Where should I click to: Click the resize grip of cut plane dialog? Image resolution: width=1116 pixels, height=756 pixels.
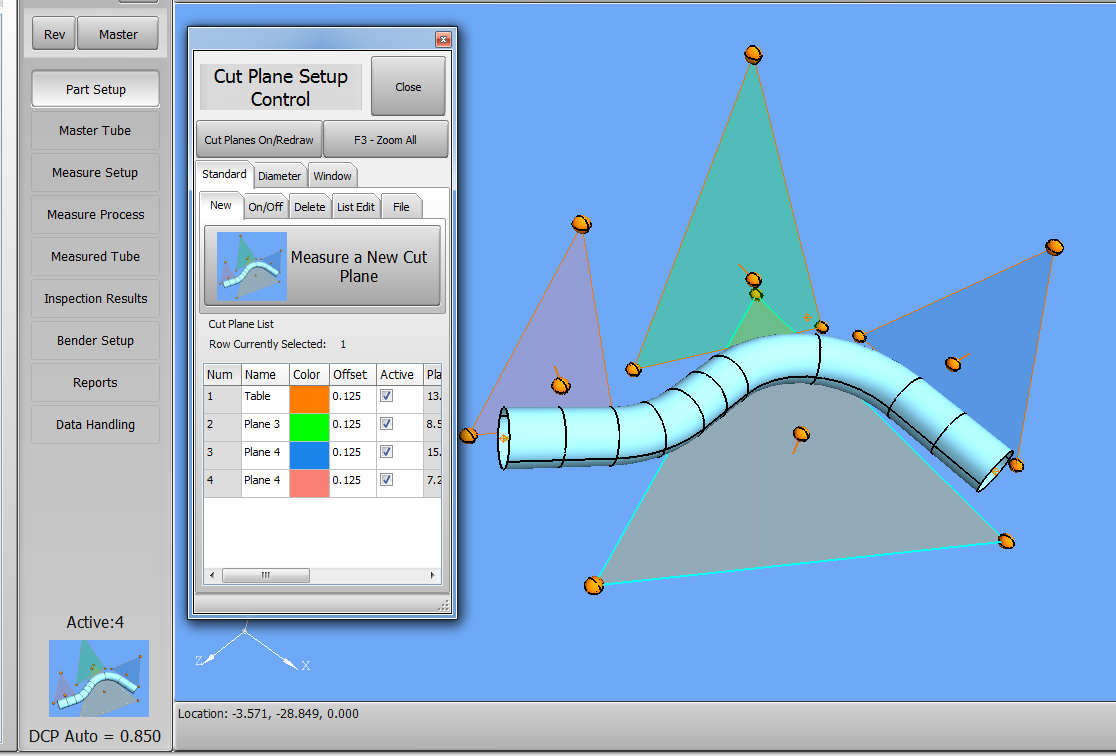tap(444, 606)
